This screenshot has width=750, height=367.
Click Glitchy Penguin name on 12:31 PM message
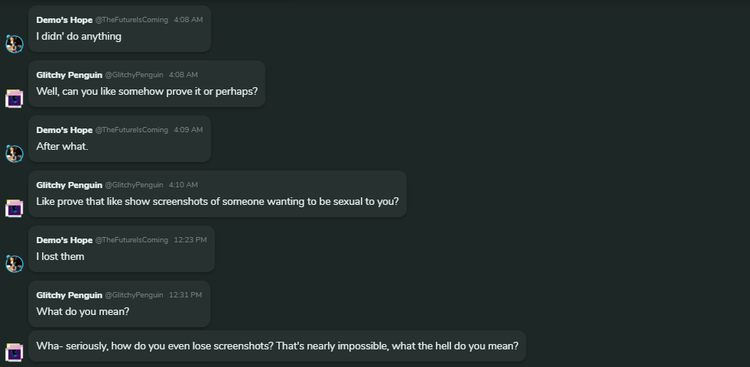coord(69,295)
